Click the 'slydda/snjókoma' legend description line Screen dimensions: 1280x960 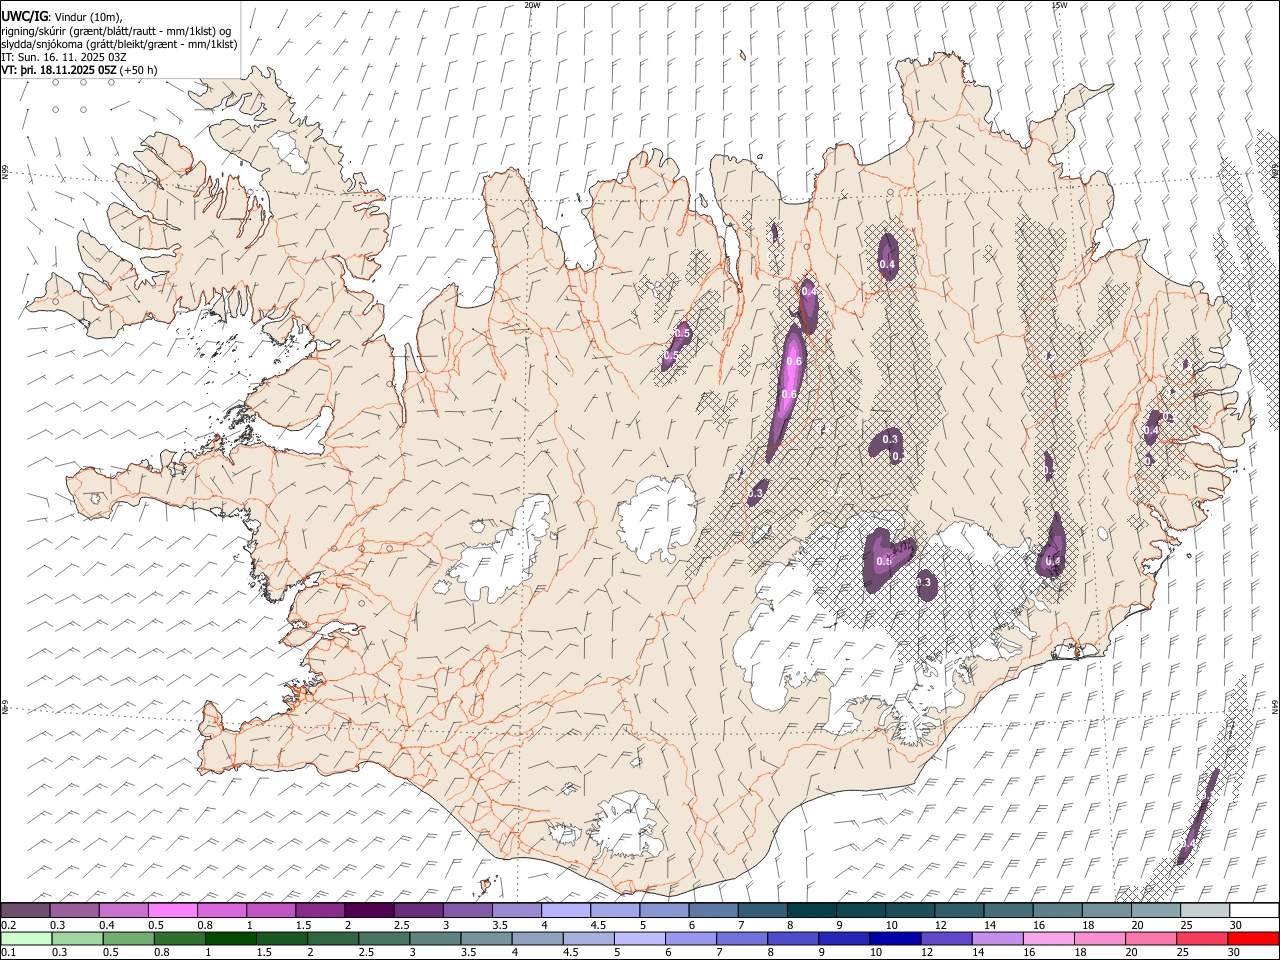[119, 44]
